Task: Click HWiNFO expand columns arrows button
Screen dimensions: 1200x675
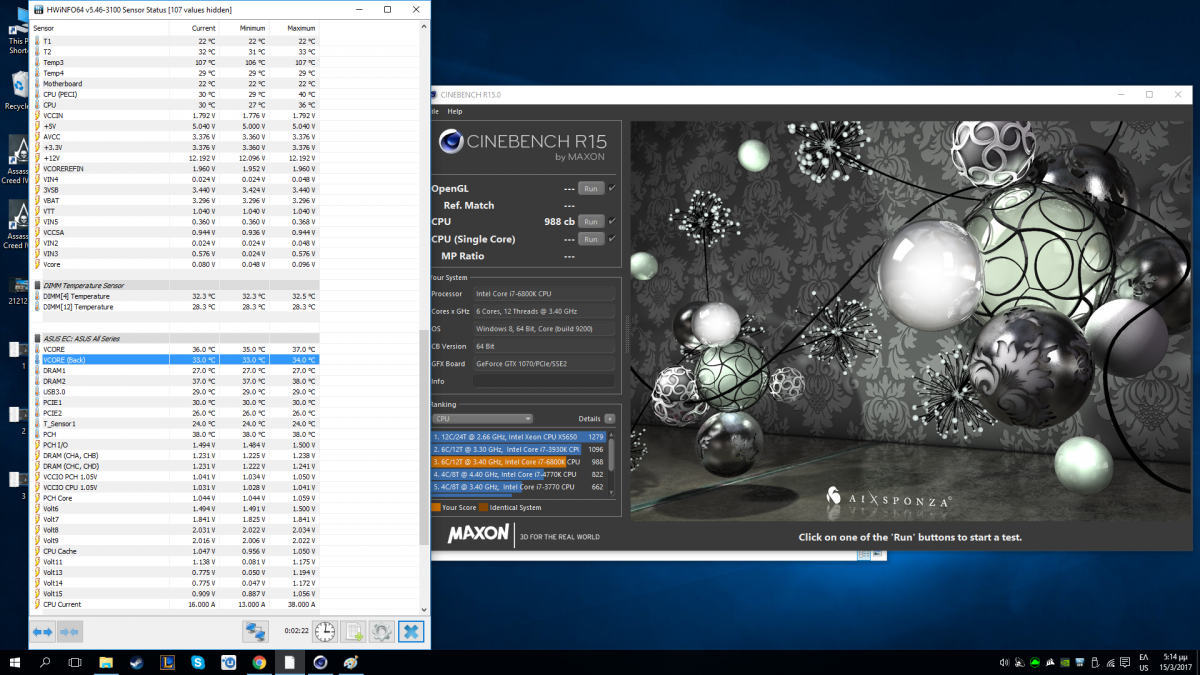Action: (42, 632)
